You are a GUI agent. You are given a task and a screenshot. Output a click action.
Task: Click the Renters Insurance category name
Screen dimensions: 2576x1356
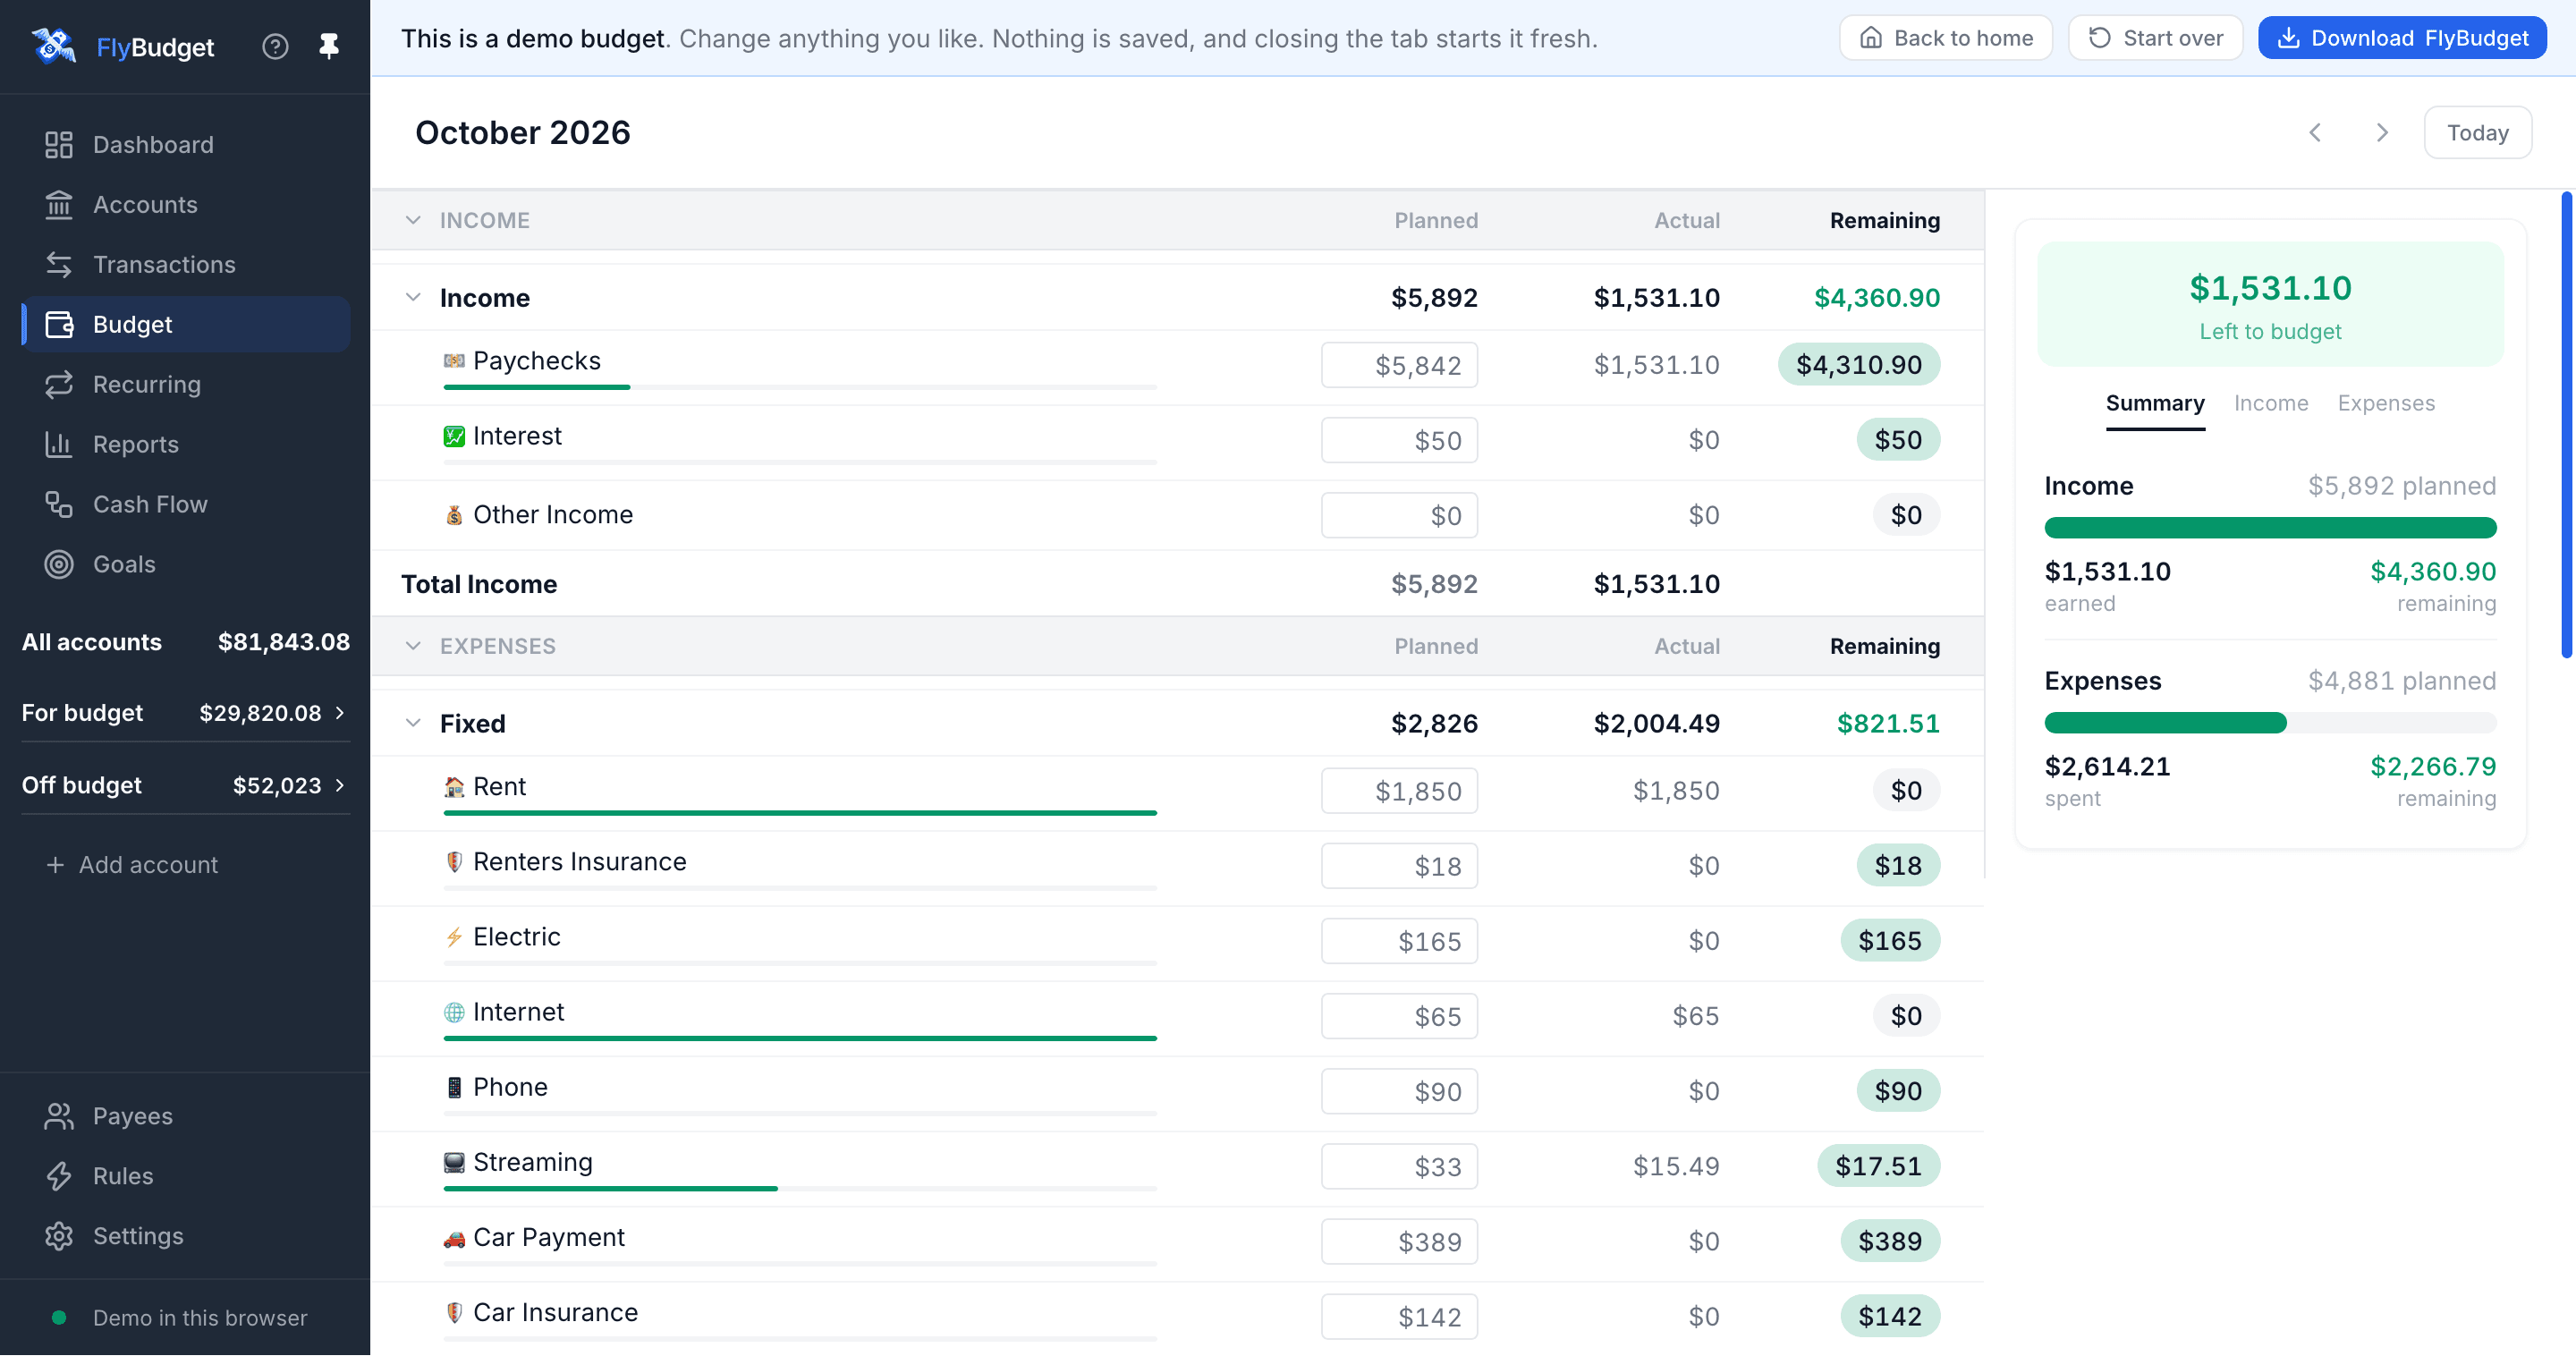pyautogui.click(x=580, y=862)
